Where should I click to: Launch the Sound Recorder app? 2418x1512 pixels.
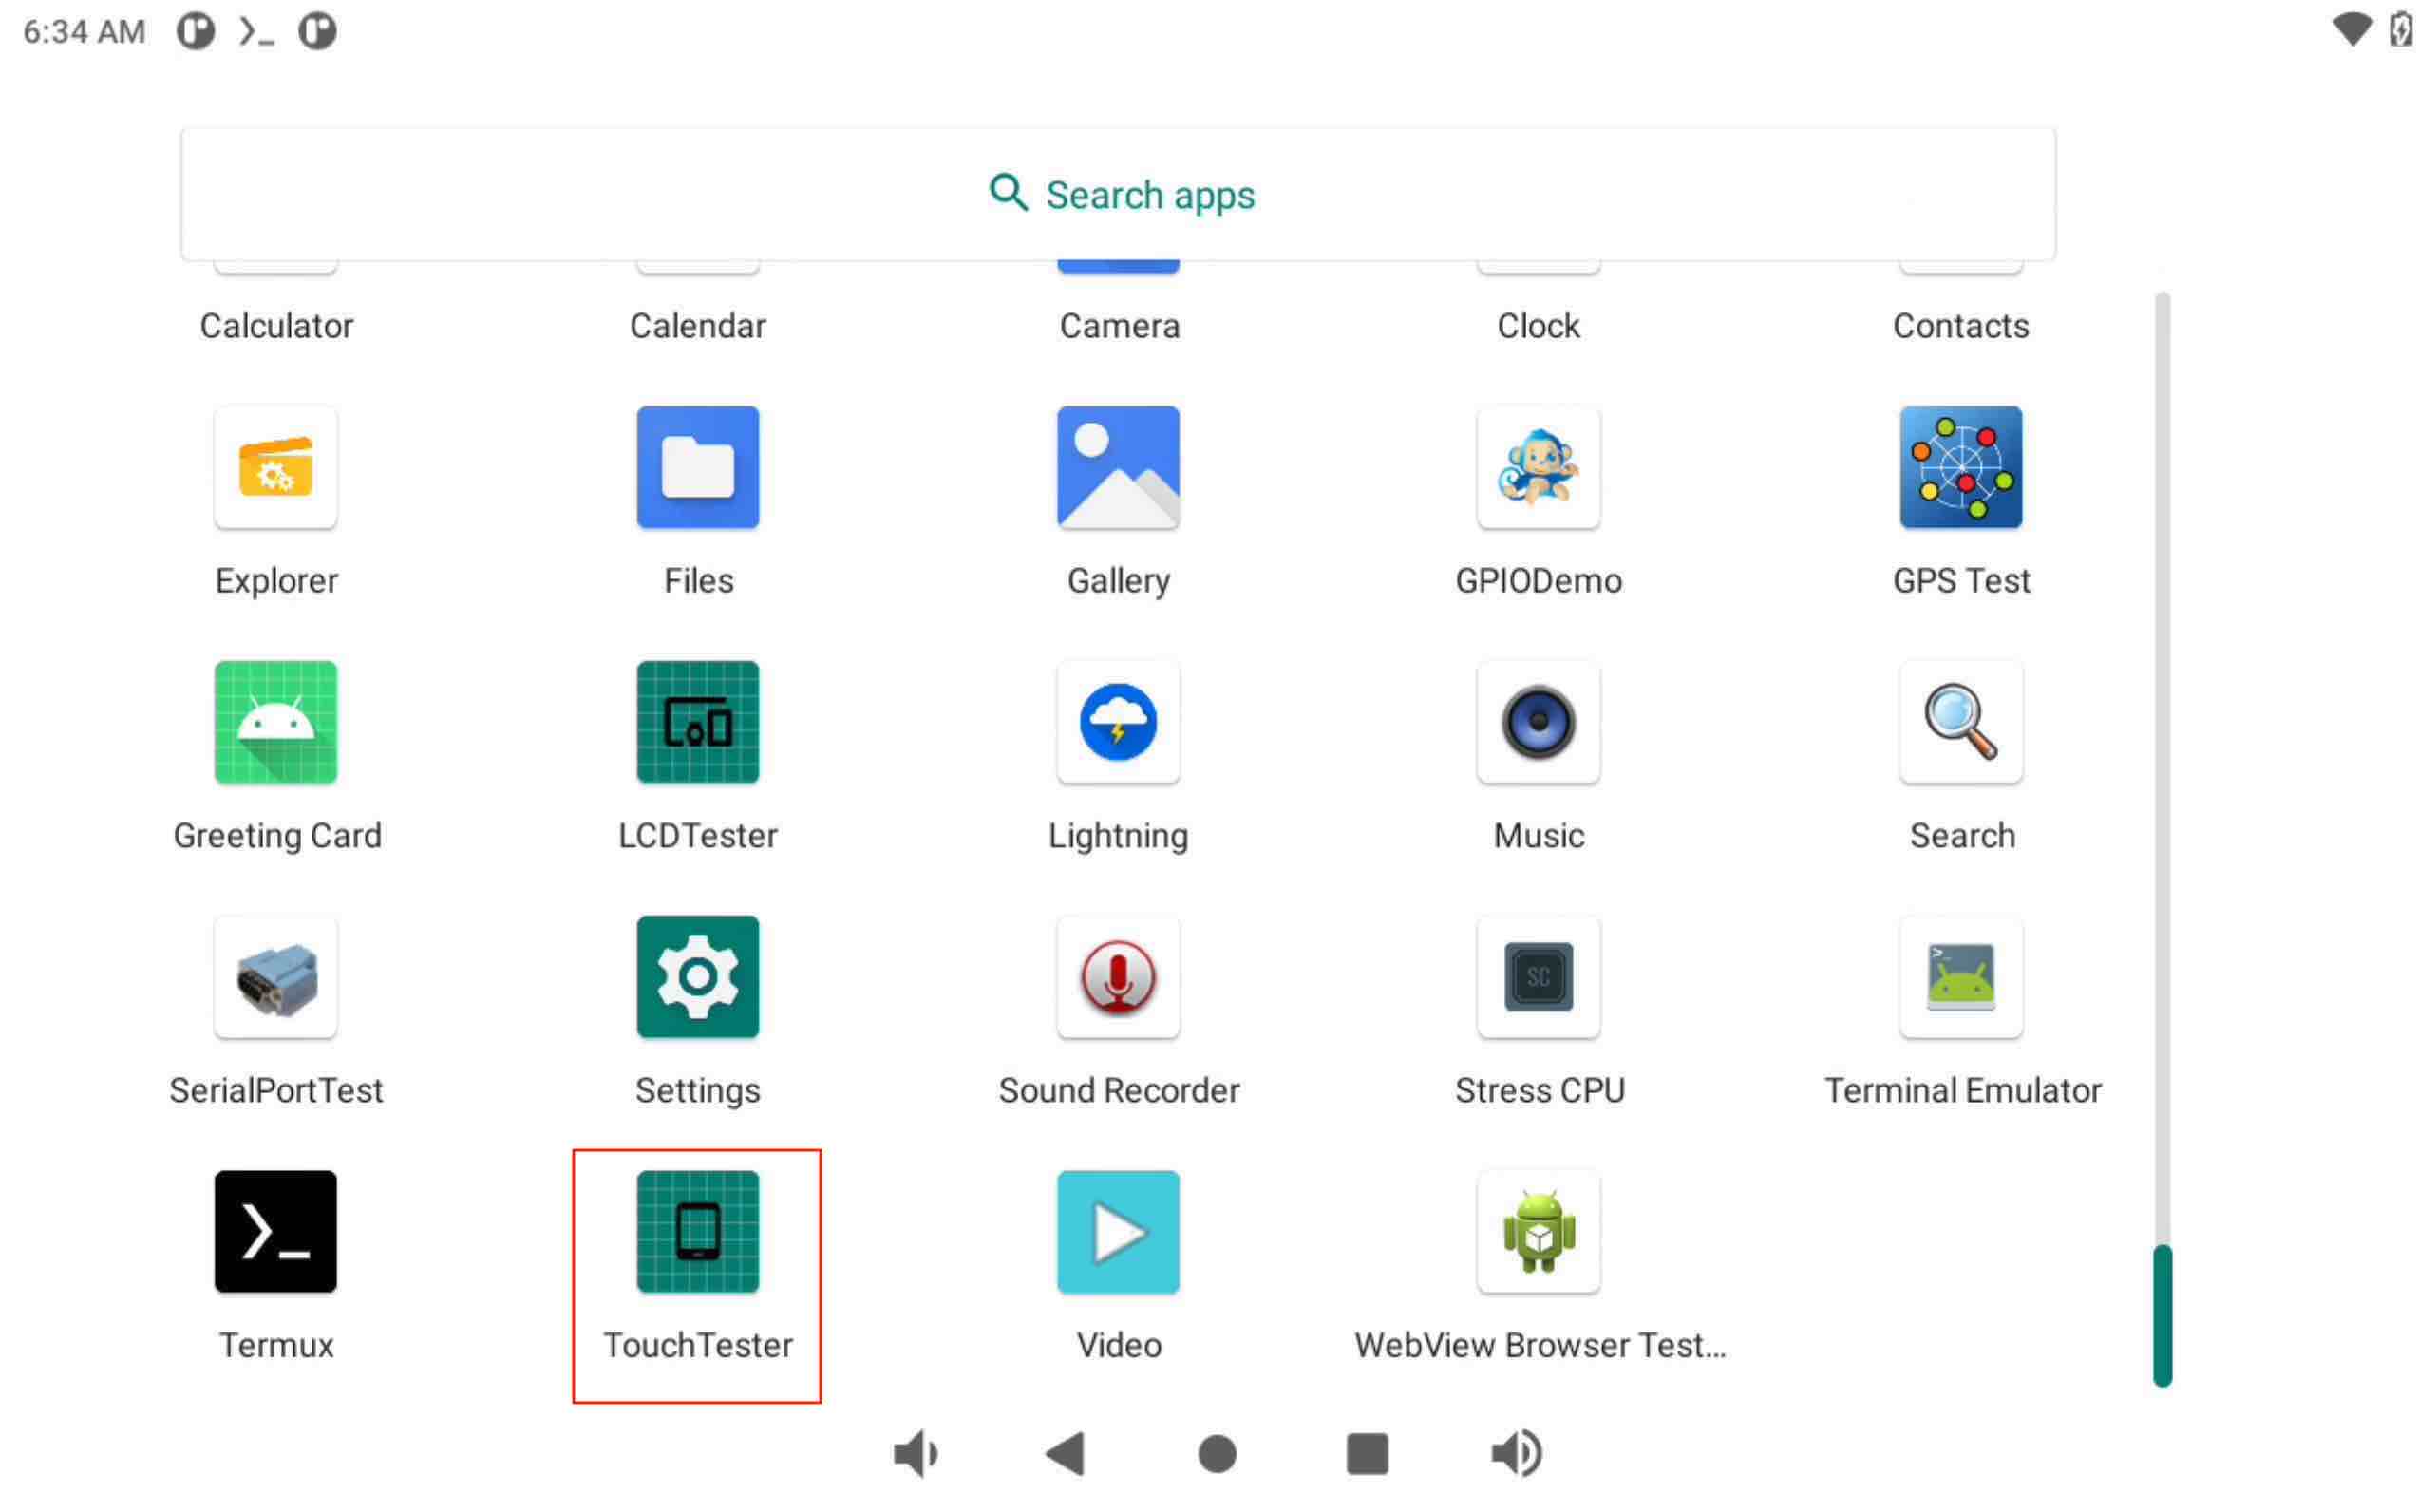pyautogui.click(x=1118, y=977)
